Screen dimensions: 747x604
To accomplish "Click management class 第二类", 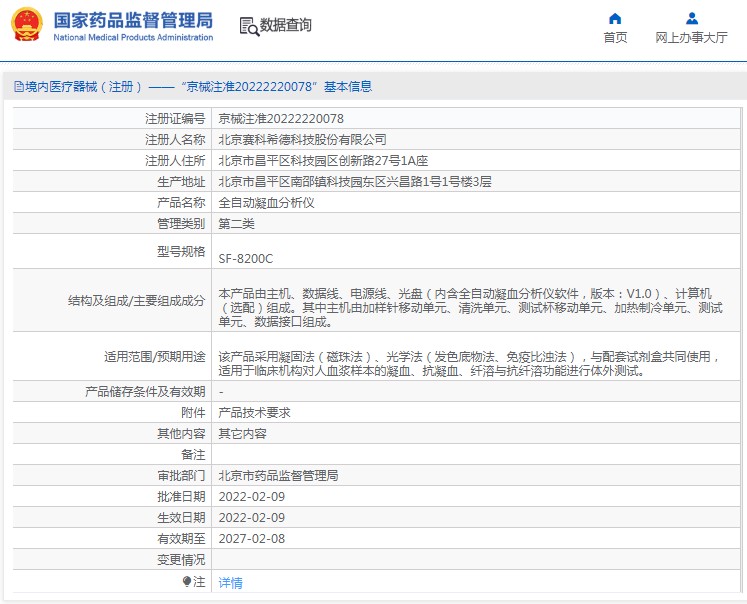I will pos(236,223).
